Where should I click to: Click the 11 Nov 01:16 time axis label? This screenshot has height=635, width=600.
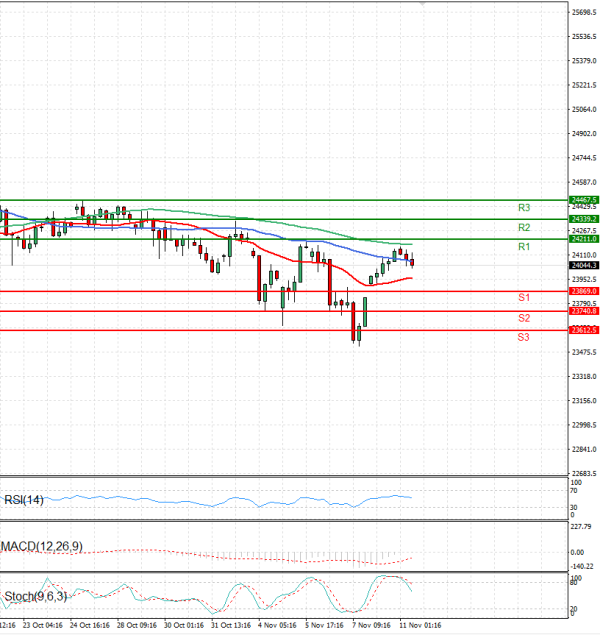coord(418,626)
